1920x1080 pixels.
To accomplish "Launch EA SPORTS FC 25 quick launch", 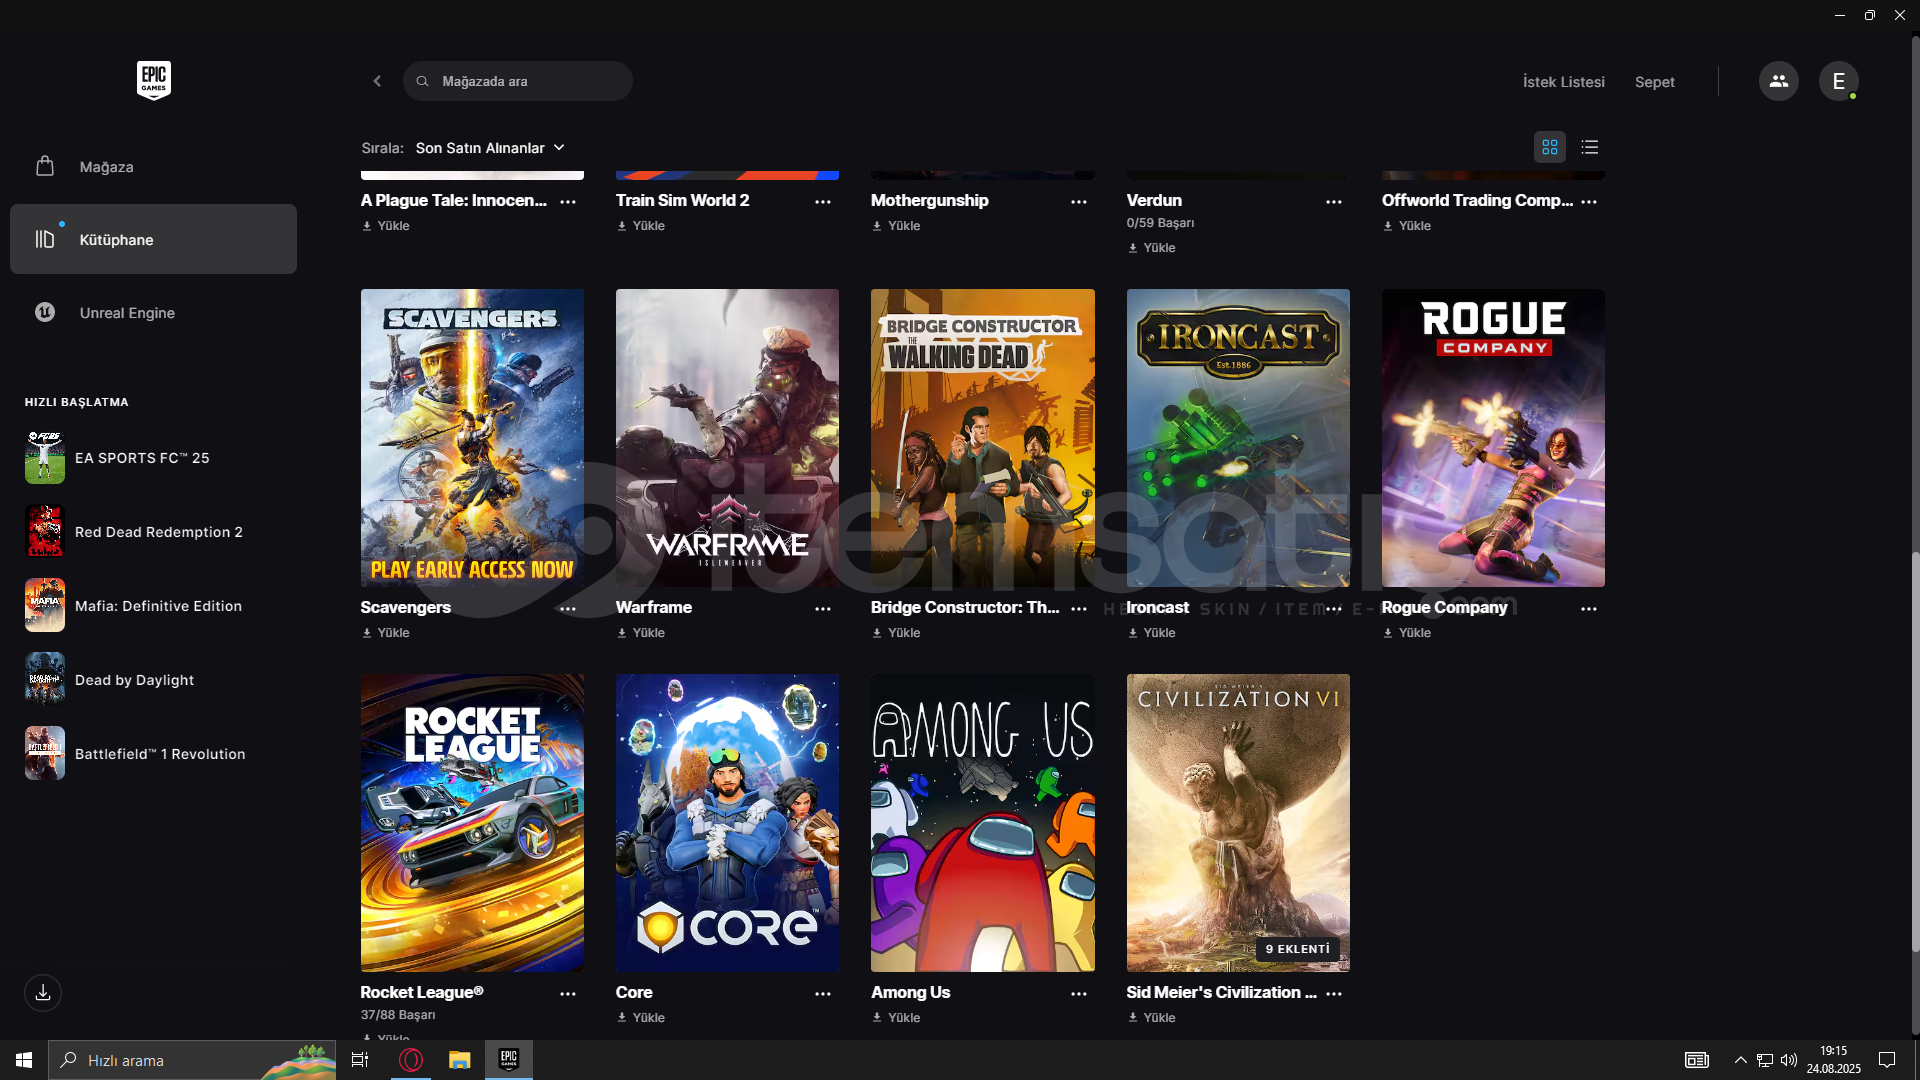I will 153,458.
